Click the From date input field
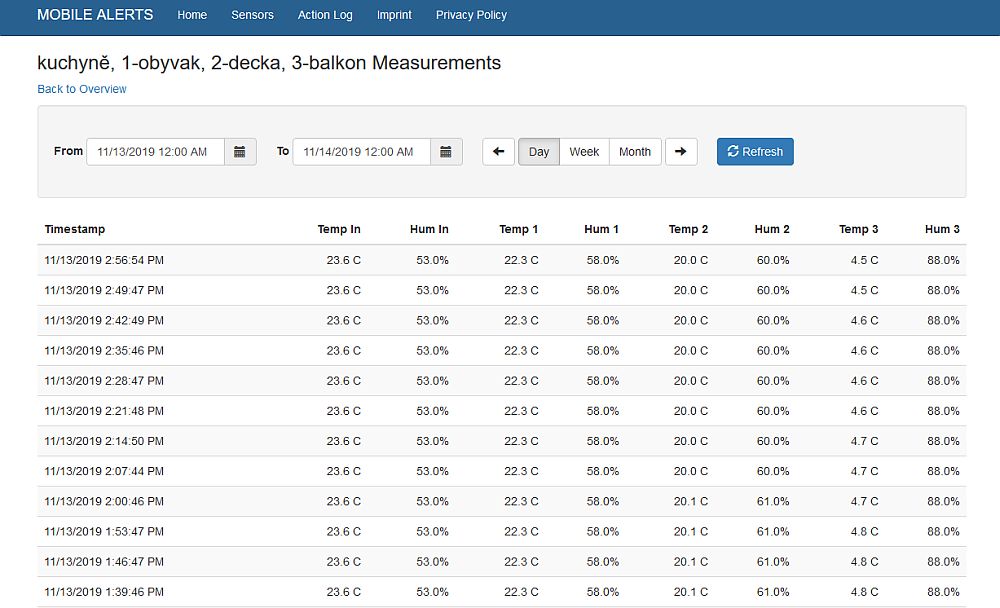 (x=156, y=152)
